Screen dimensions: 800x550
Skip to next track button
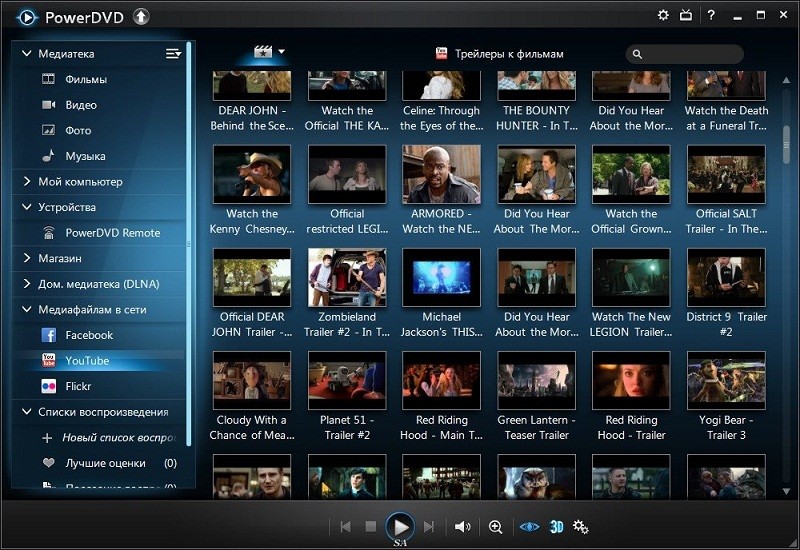pyautogui.click(x=429, y=526)
